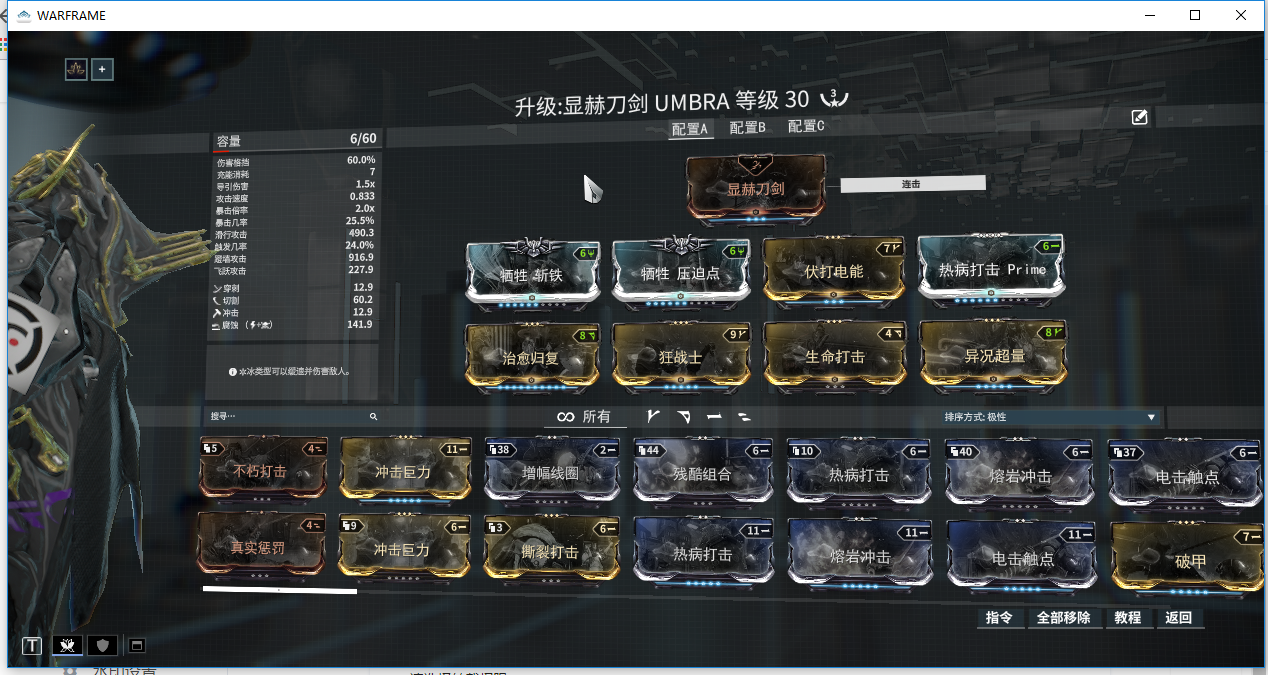
Task: Click the mastery rank 3 emblem in title
Action: 834,98
